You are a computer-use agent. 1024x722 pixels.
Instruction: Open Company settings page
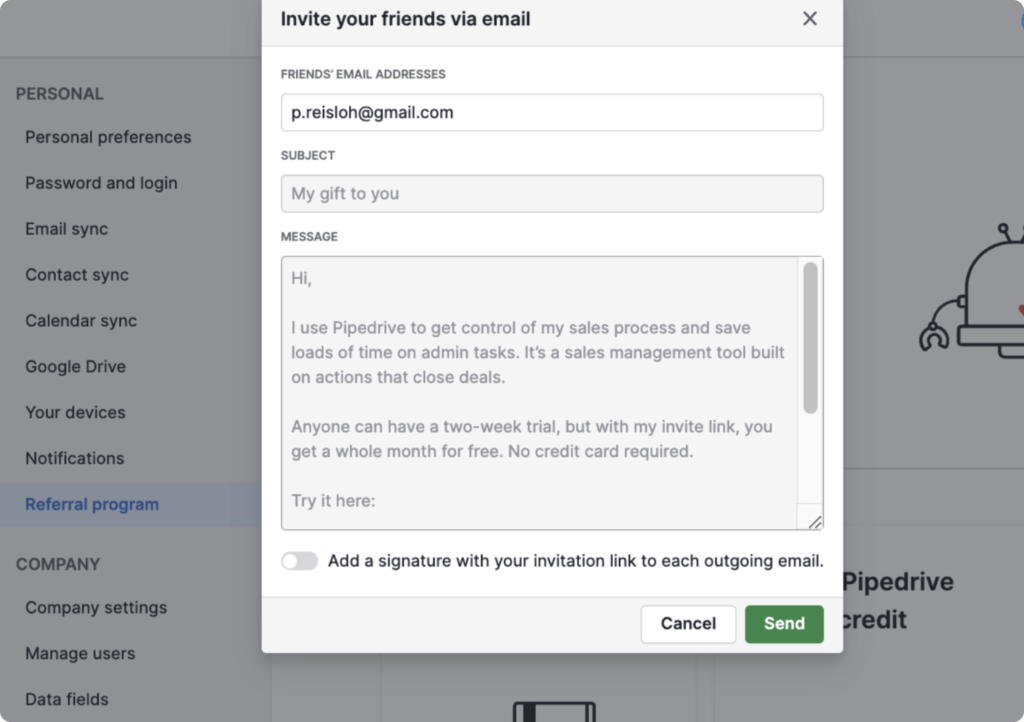[96, 608]
